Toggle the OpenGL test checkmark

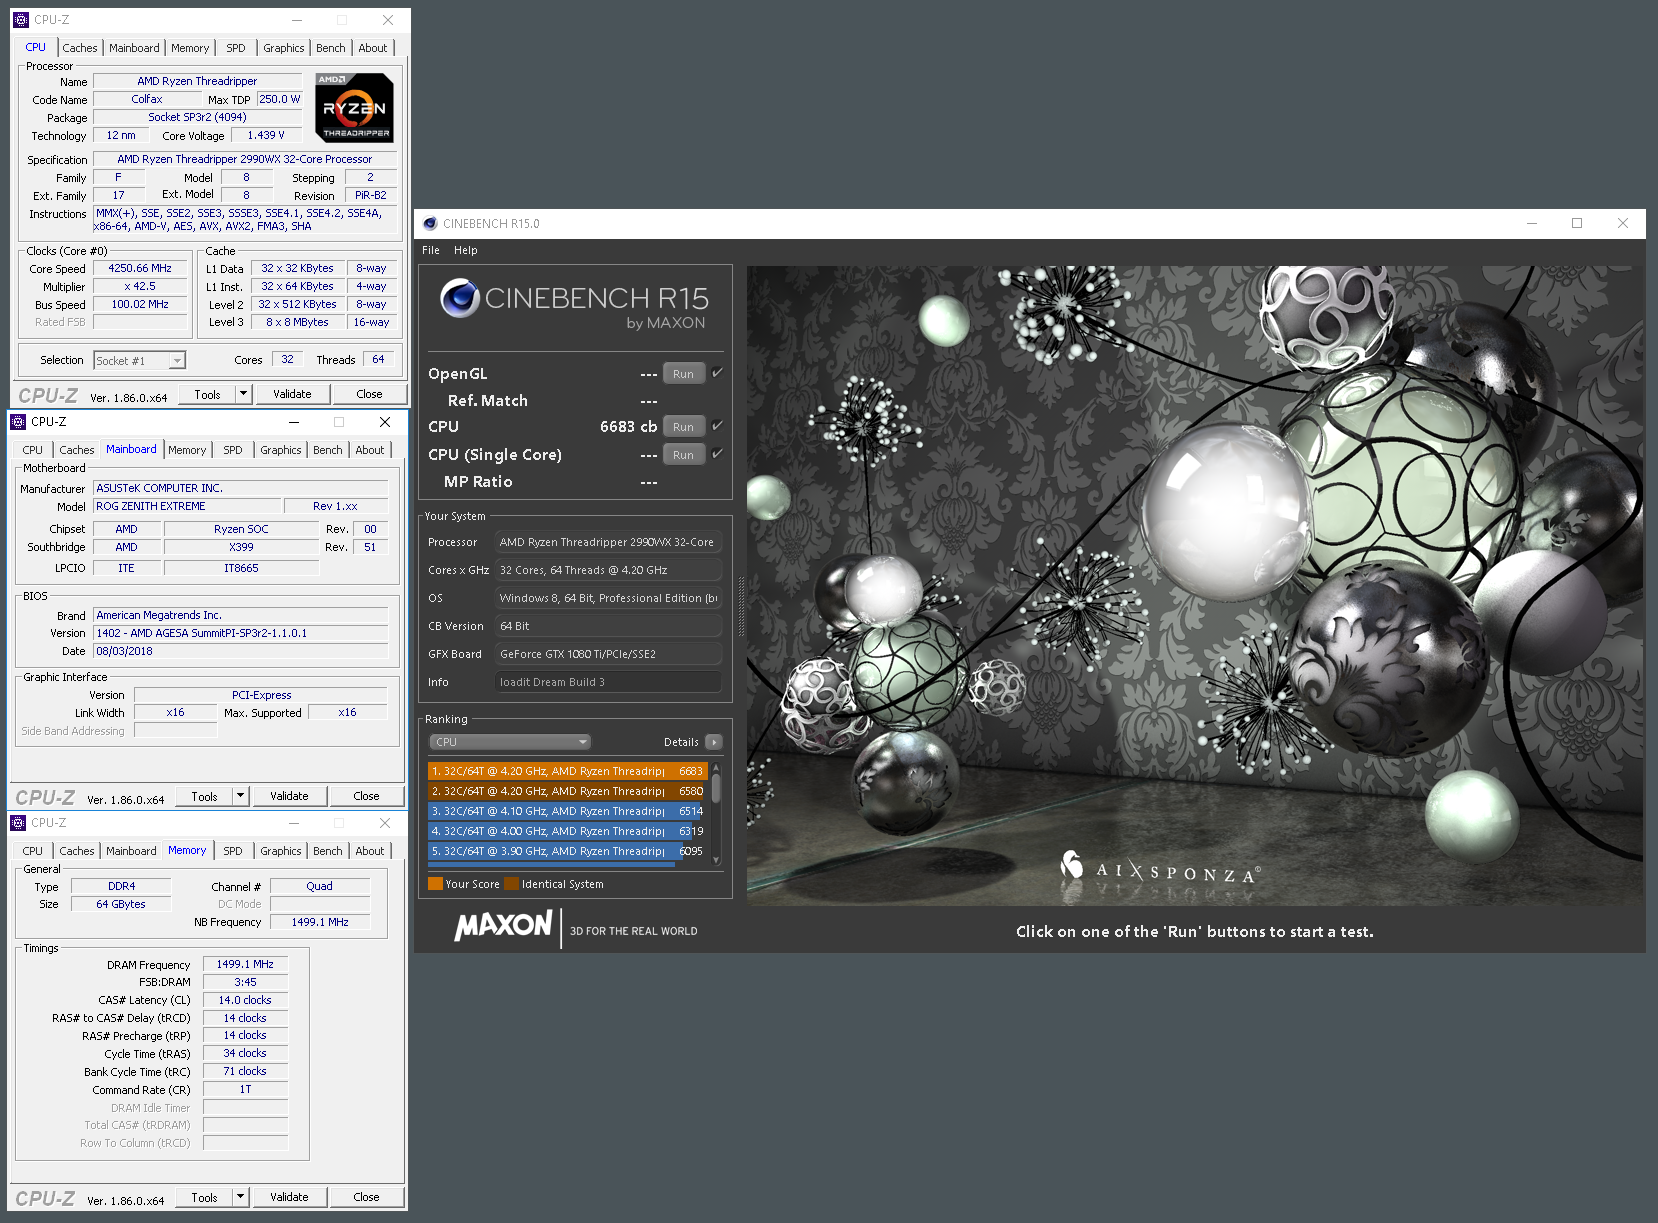click(x=717, y=373)
